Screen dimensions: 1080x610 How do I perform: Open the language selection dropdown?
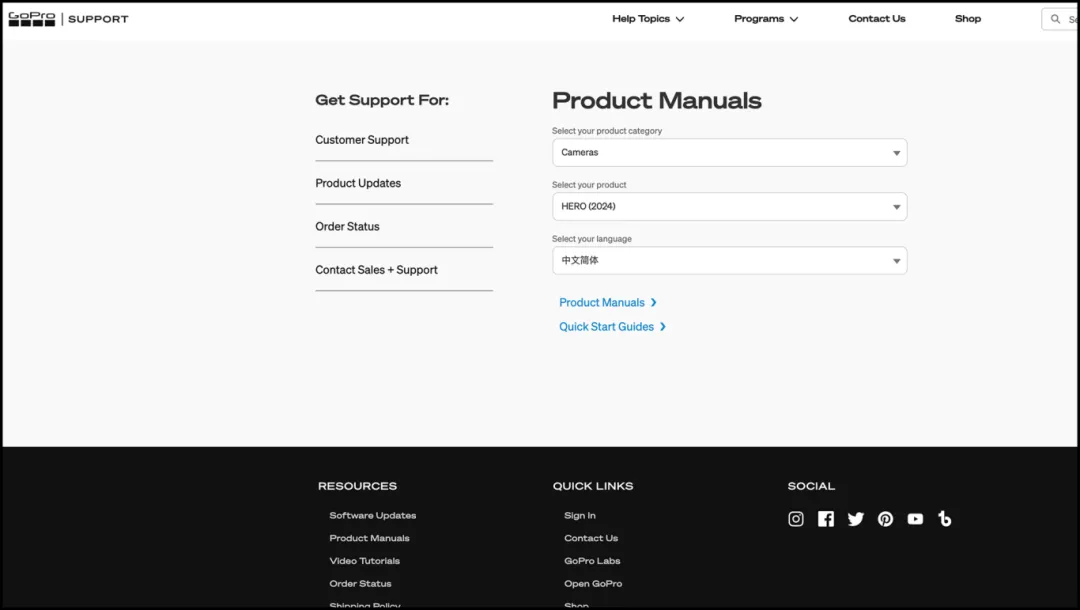pyautogui.click(x=729, y=261)
